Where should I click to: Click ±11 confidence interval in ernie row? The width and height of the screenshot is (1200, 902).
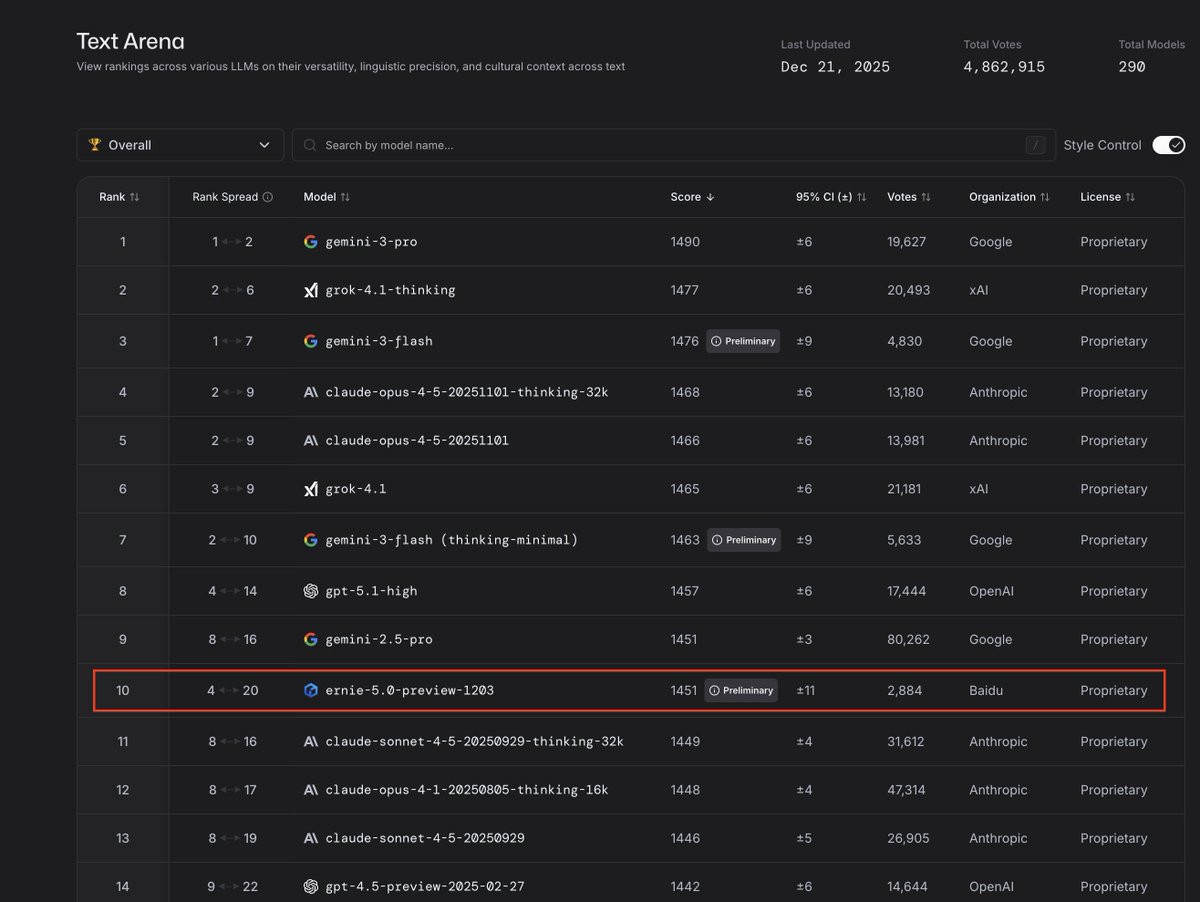(x=805, y=690)
